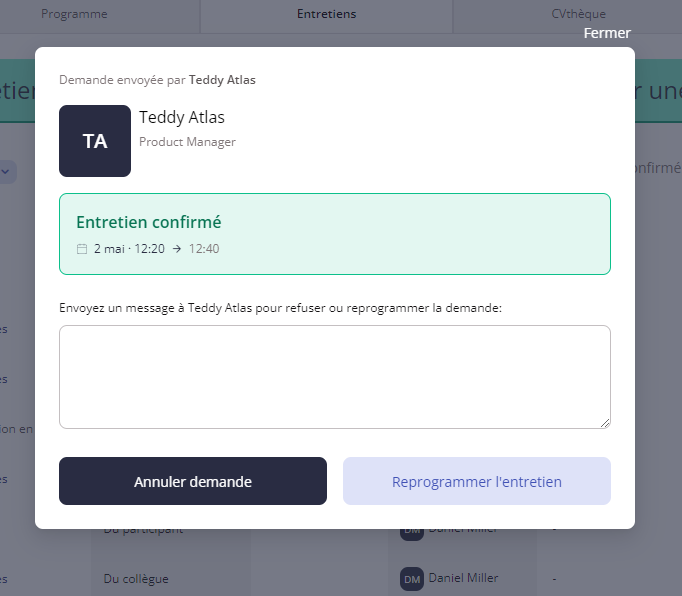Select Daniel Miller in Du collègue row
Image resolution: width=682 pixels, height=596 pixels.
(463, 578)
